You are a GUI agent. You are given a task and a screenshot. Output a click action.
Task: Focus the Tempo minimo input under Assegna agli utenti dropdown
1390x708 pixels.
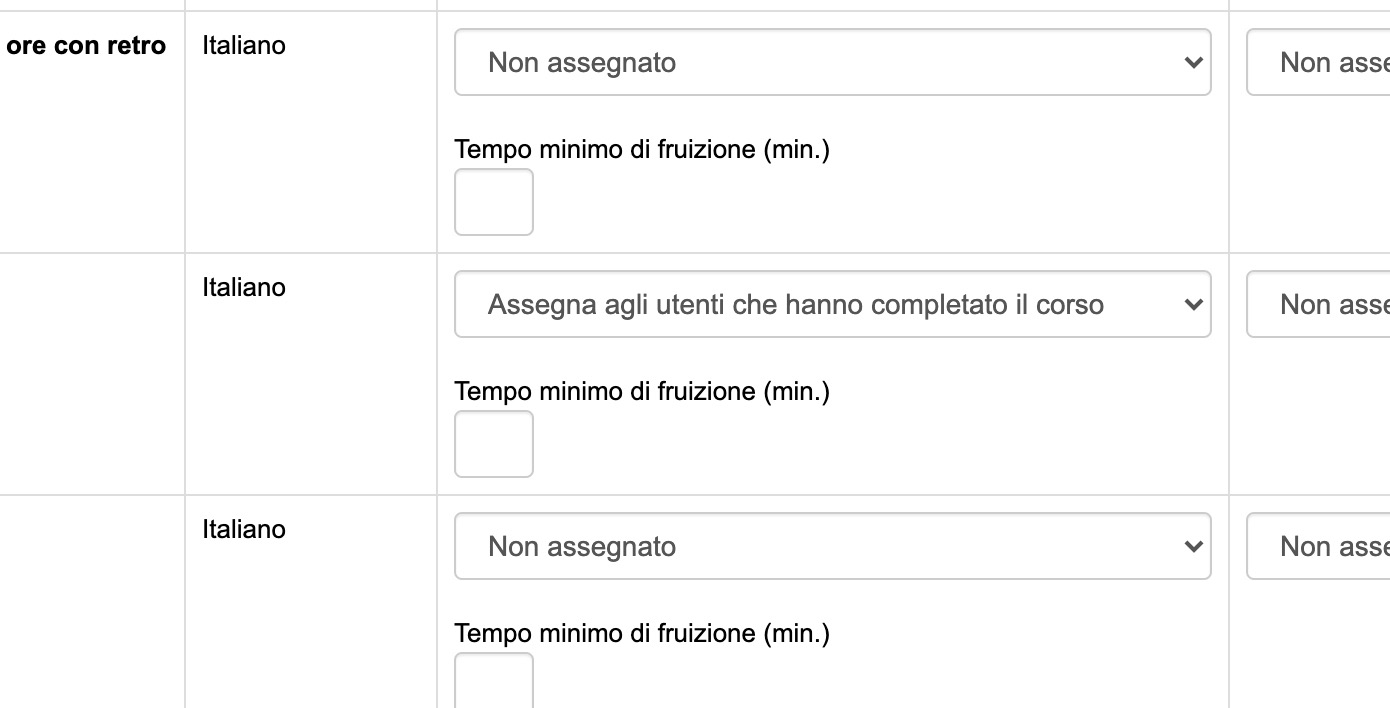point(494,444)
